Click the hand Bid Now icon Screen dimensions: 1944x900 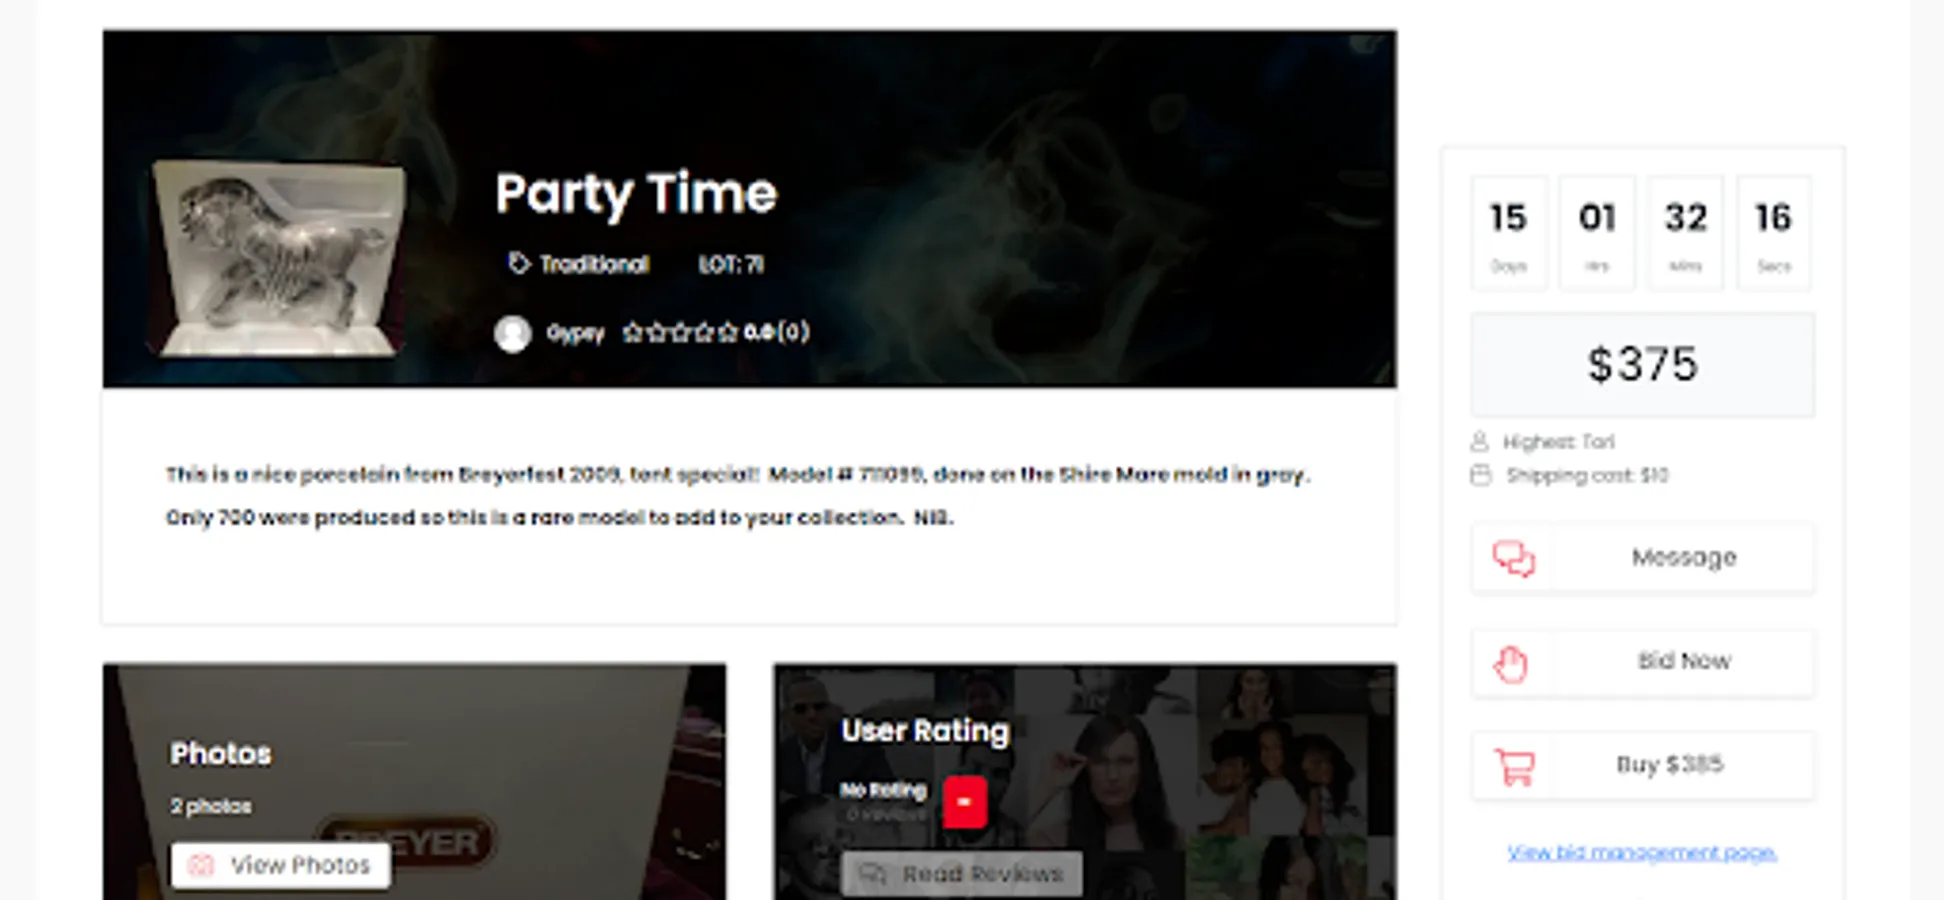(x=1511, y=664)
